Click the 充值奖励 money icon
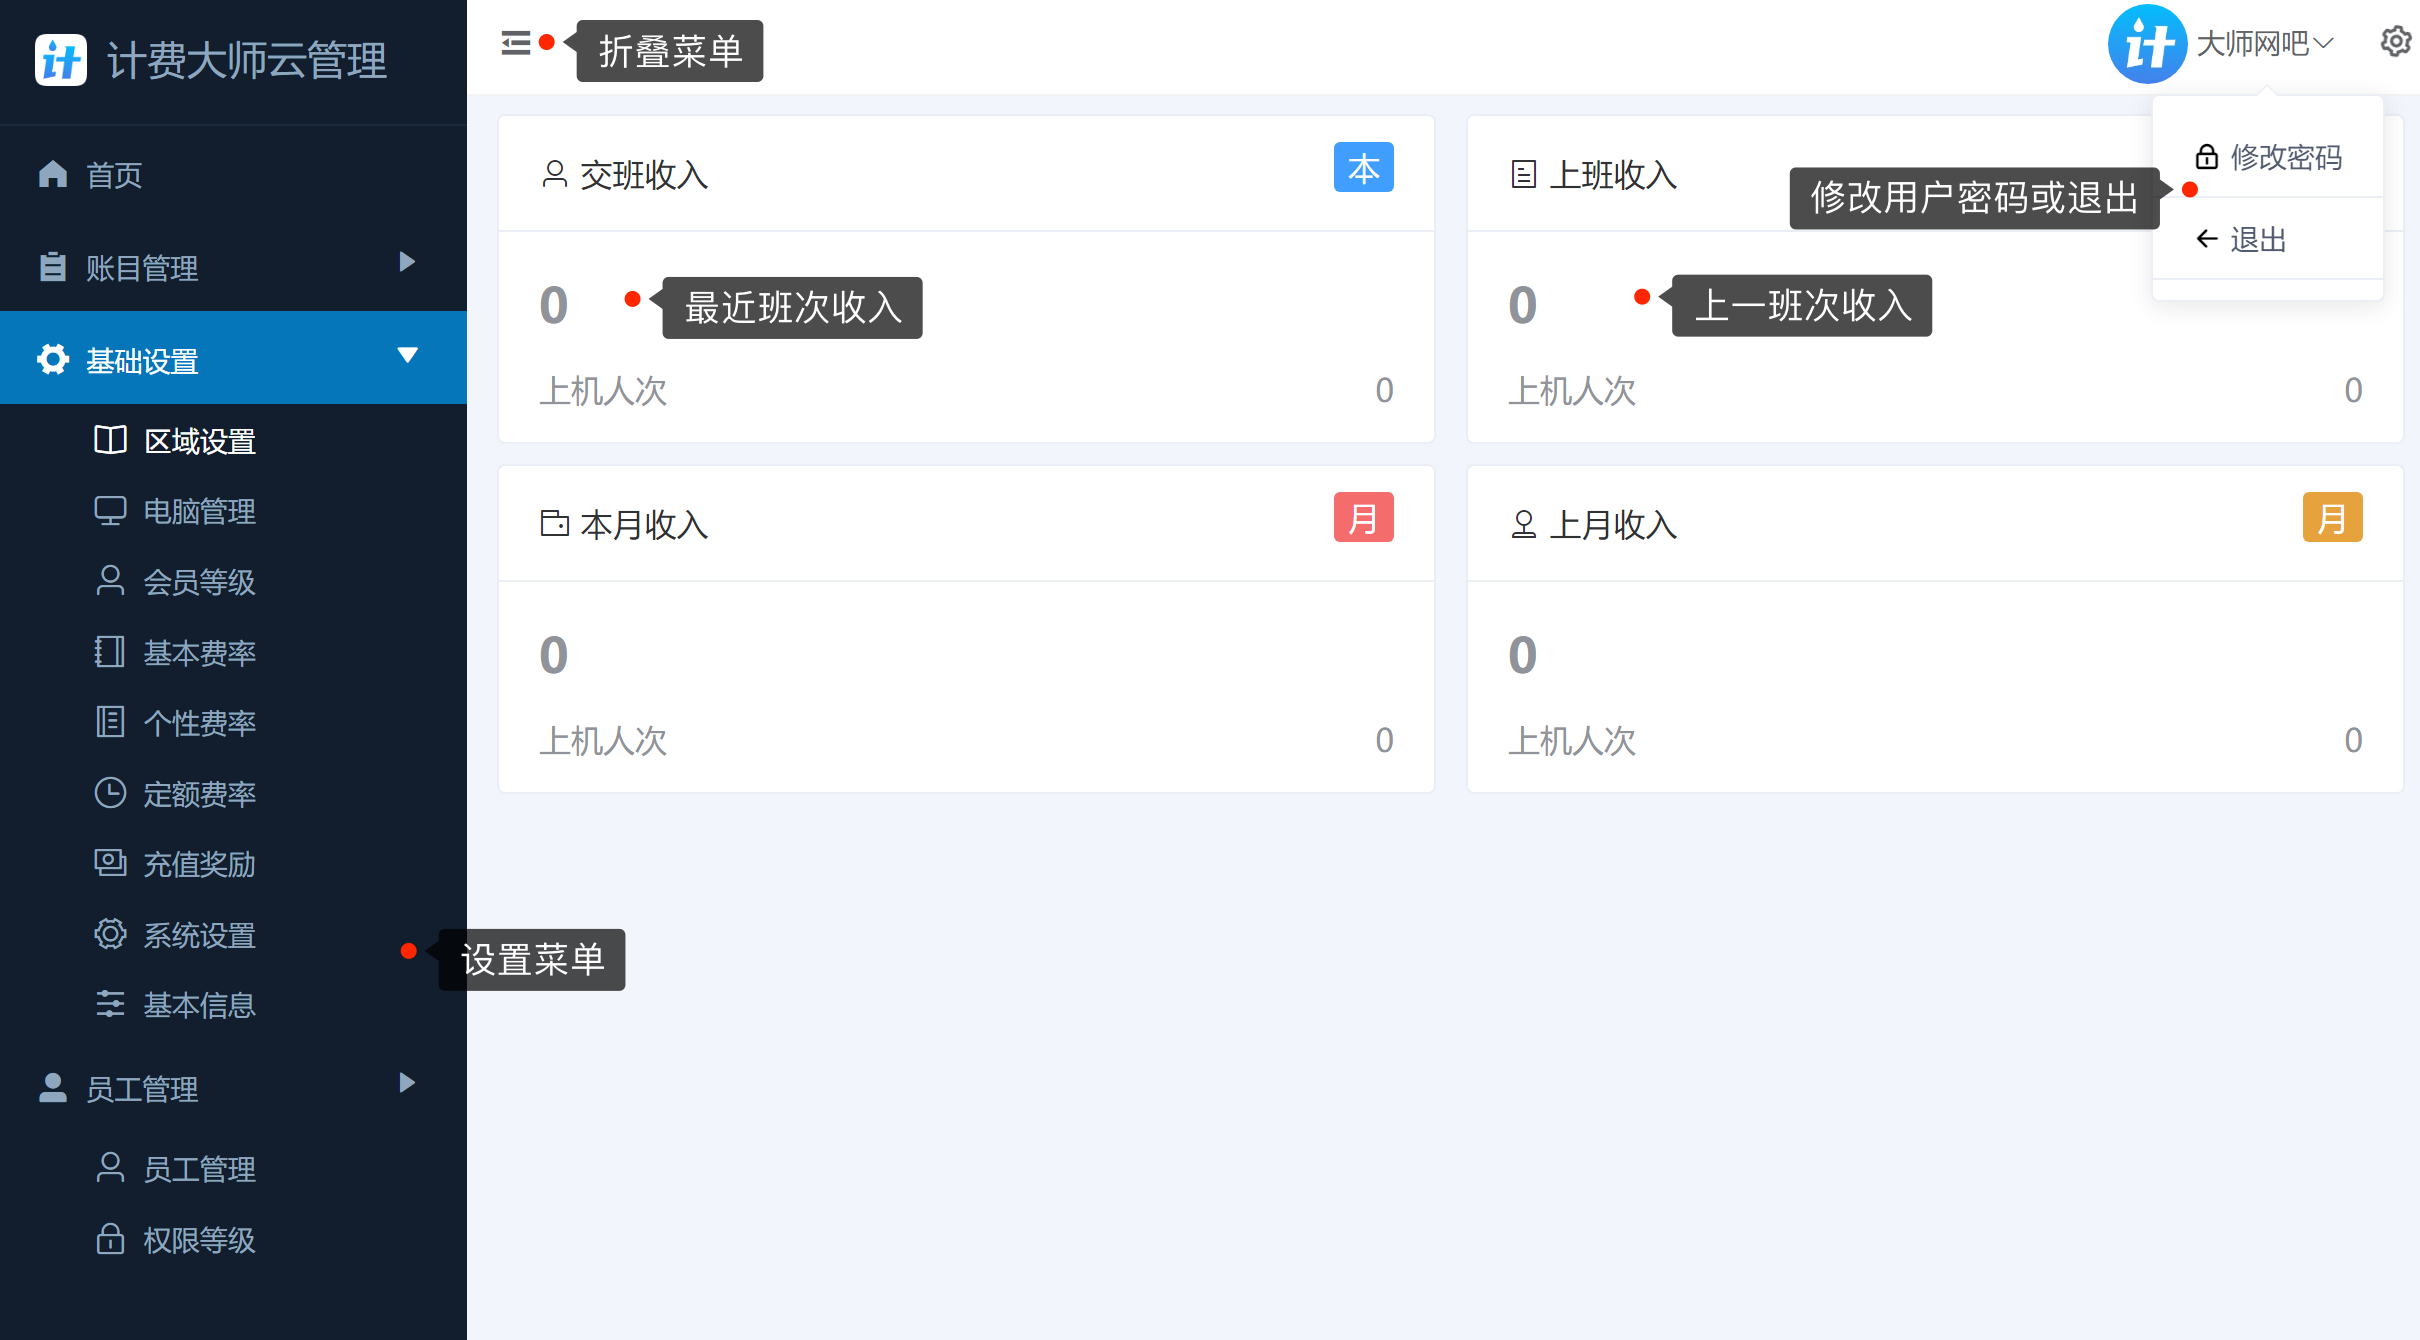Viewport: 2420px width, 1340px height. point(110,863)
